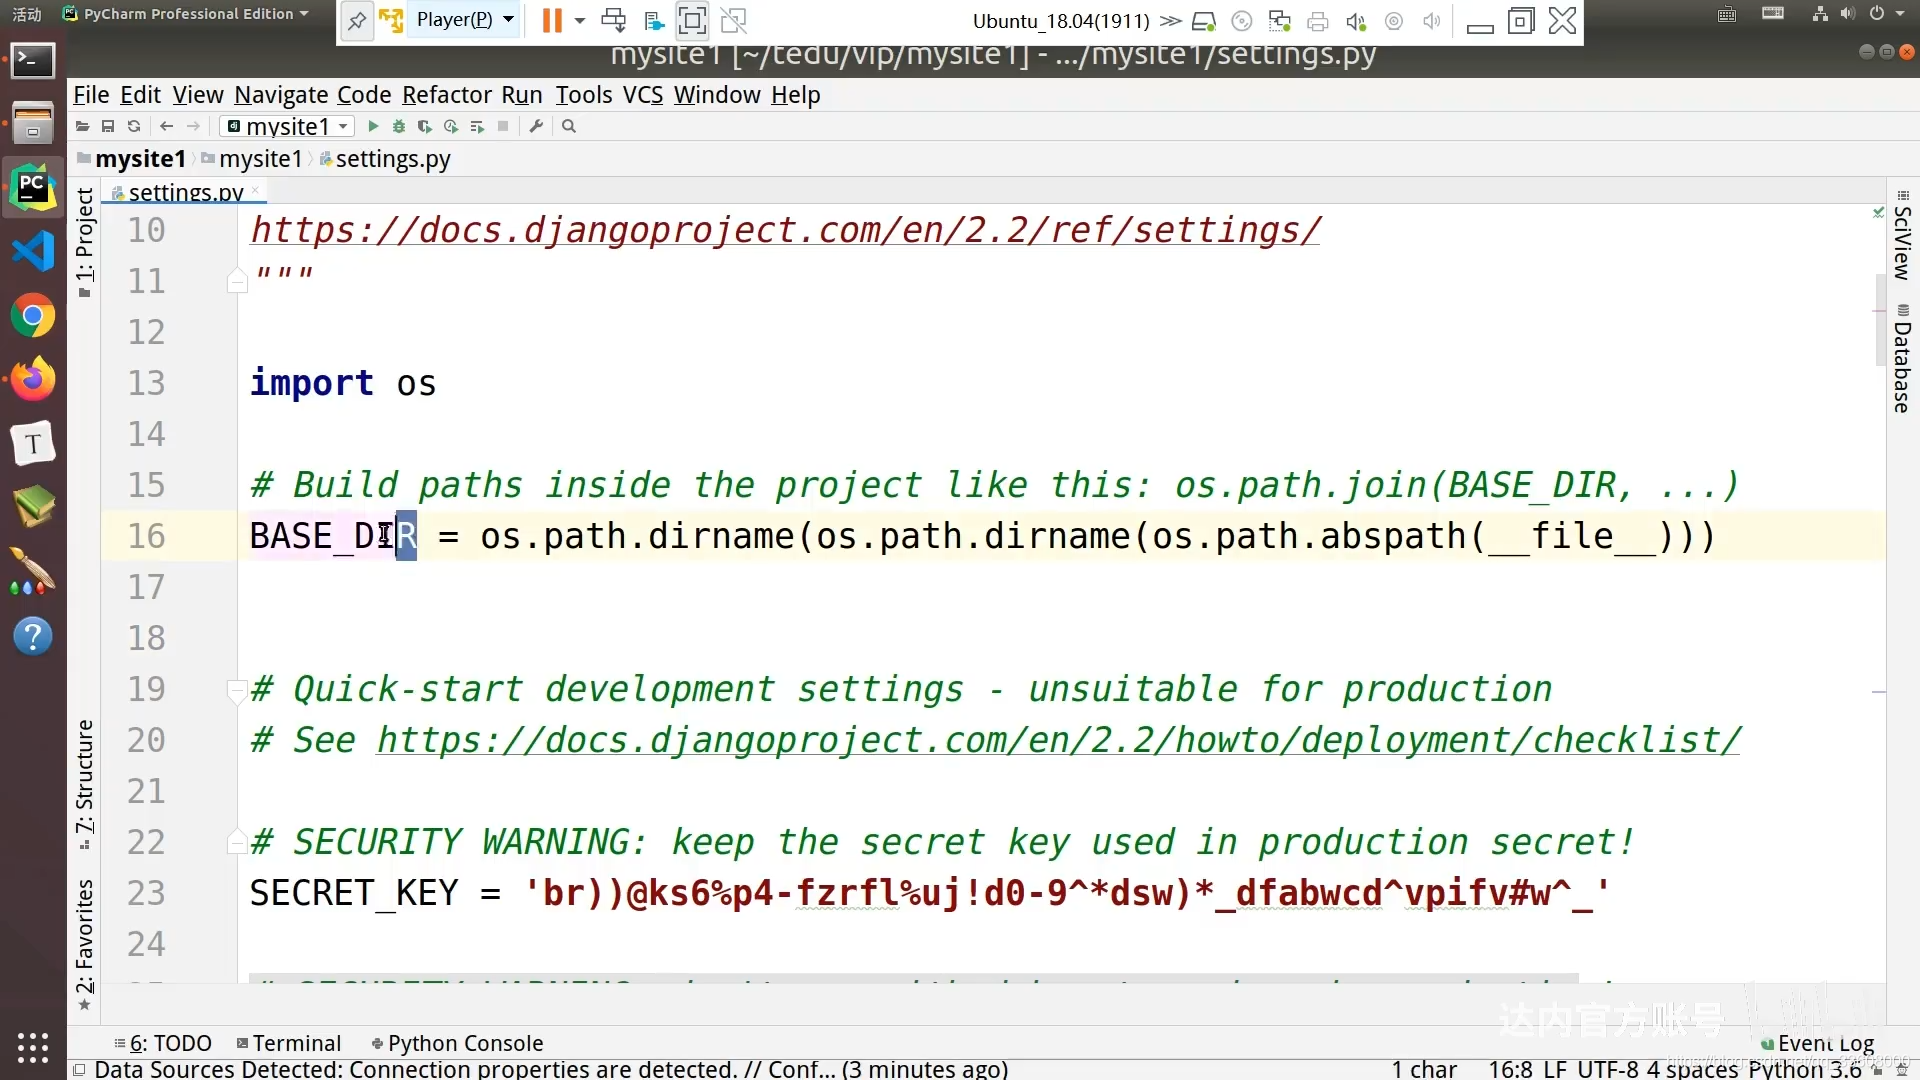The image size is (1920, 1080).
Task: Click the editor vertical scrollbar thumb
Action: [1880, 320]
